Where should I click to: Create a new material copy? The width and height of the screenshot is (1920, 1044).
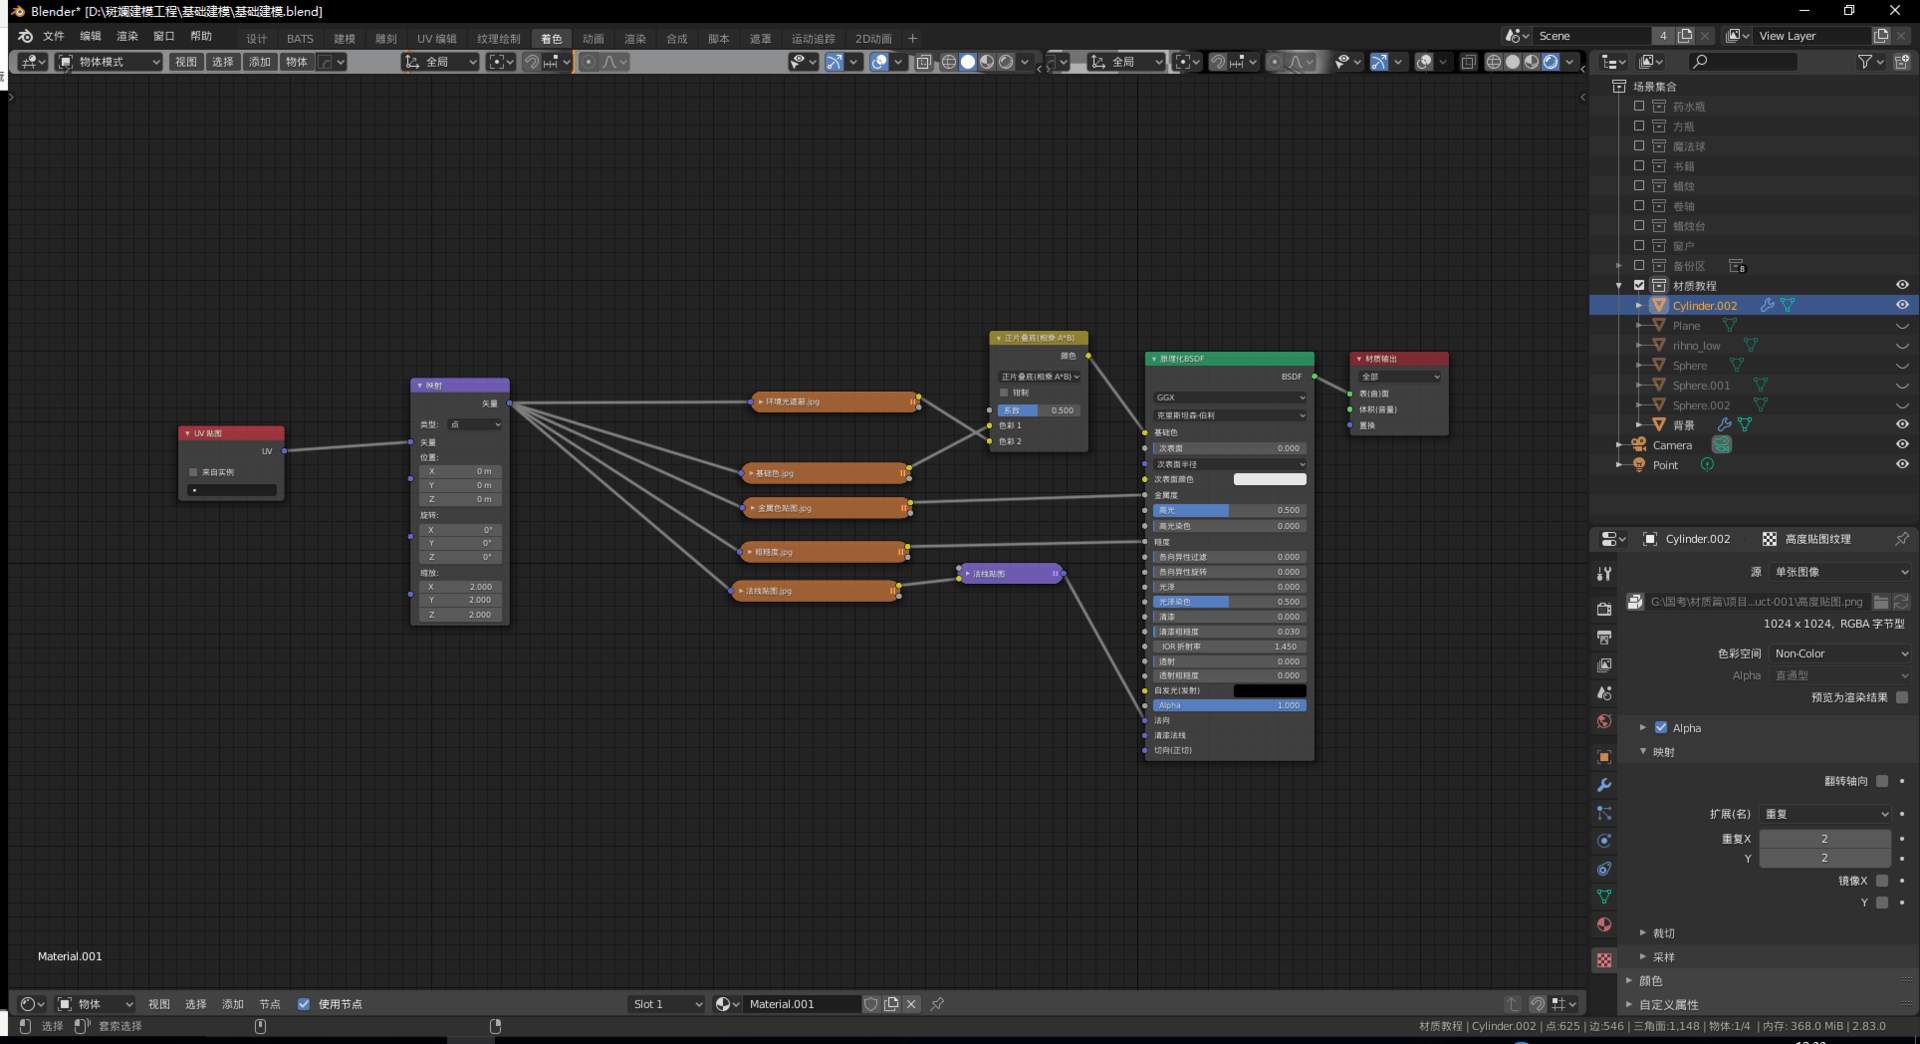pos(891,1004)
